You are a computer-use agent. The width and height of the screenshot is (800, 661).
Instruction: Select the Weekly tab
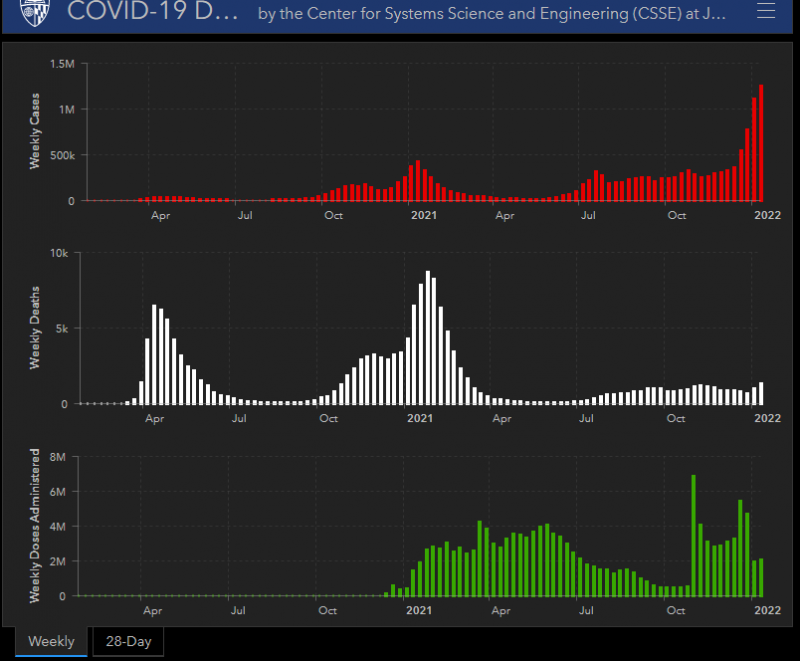[x=51, y=641]
